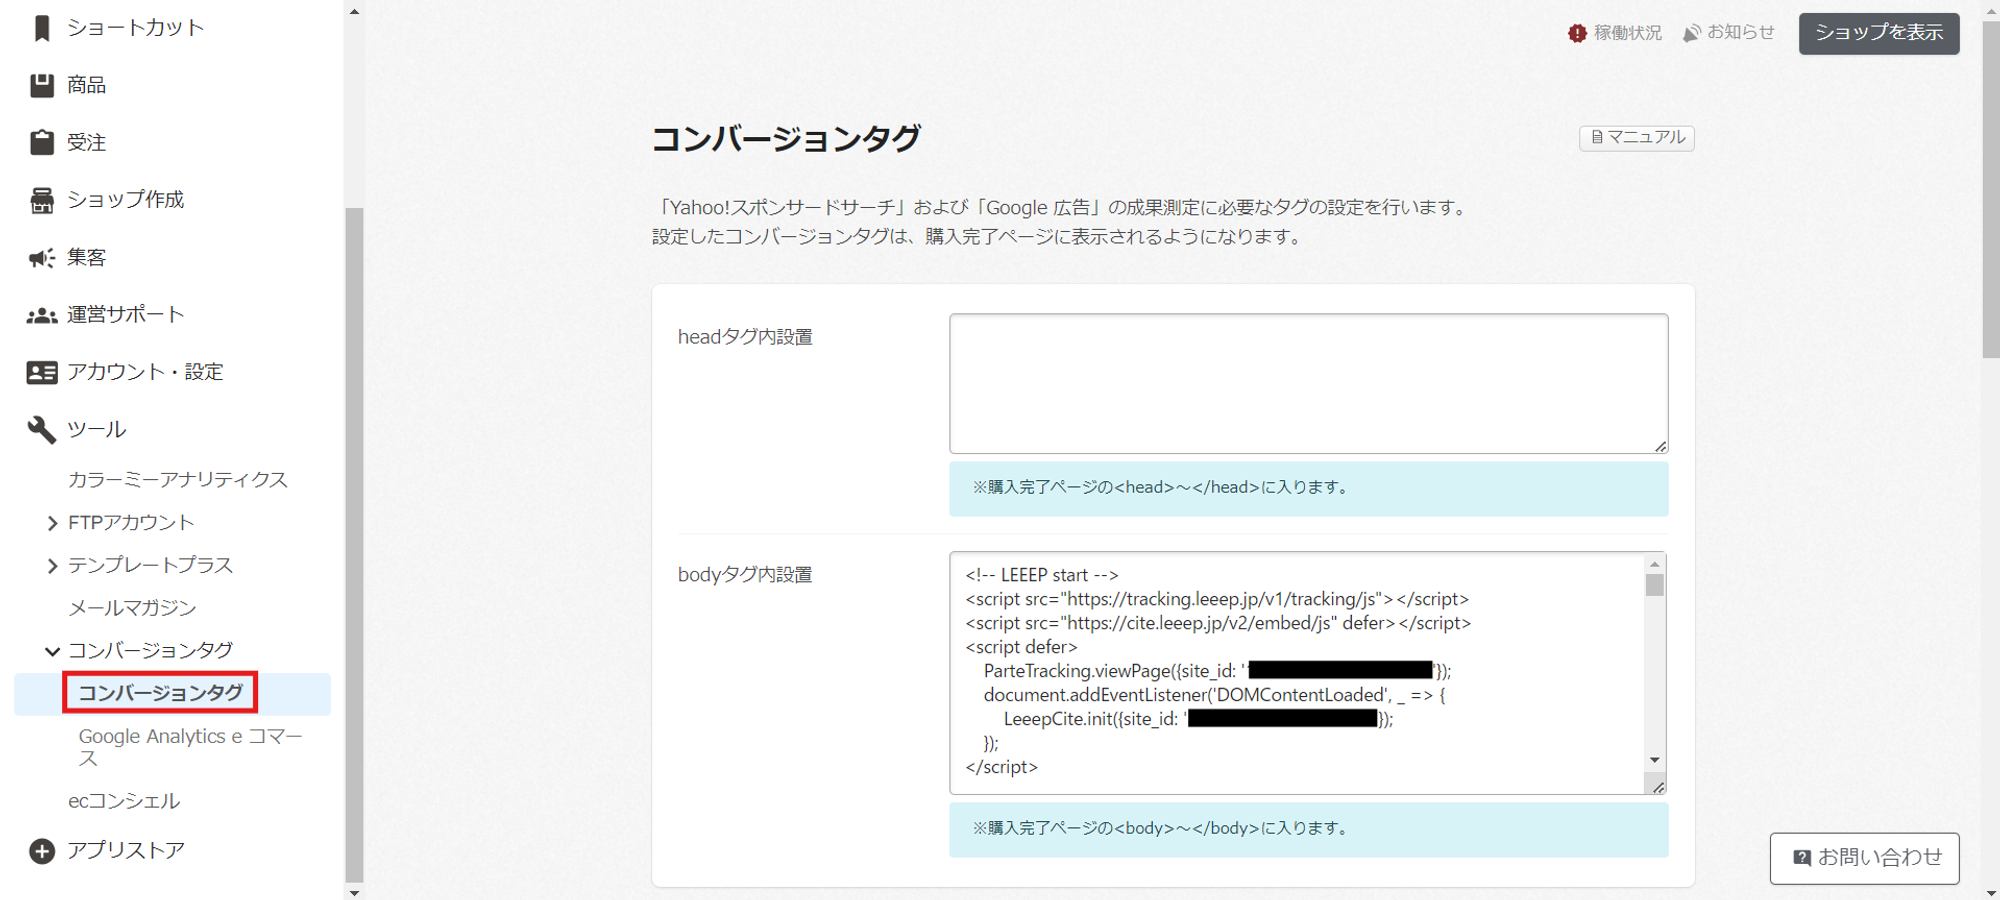This screenshot has height=900, width=2000.
Task: Go to カラーミーアナリティクス page
Action: pyautogui.click(x=178, y=480)
